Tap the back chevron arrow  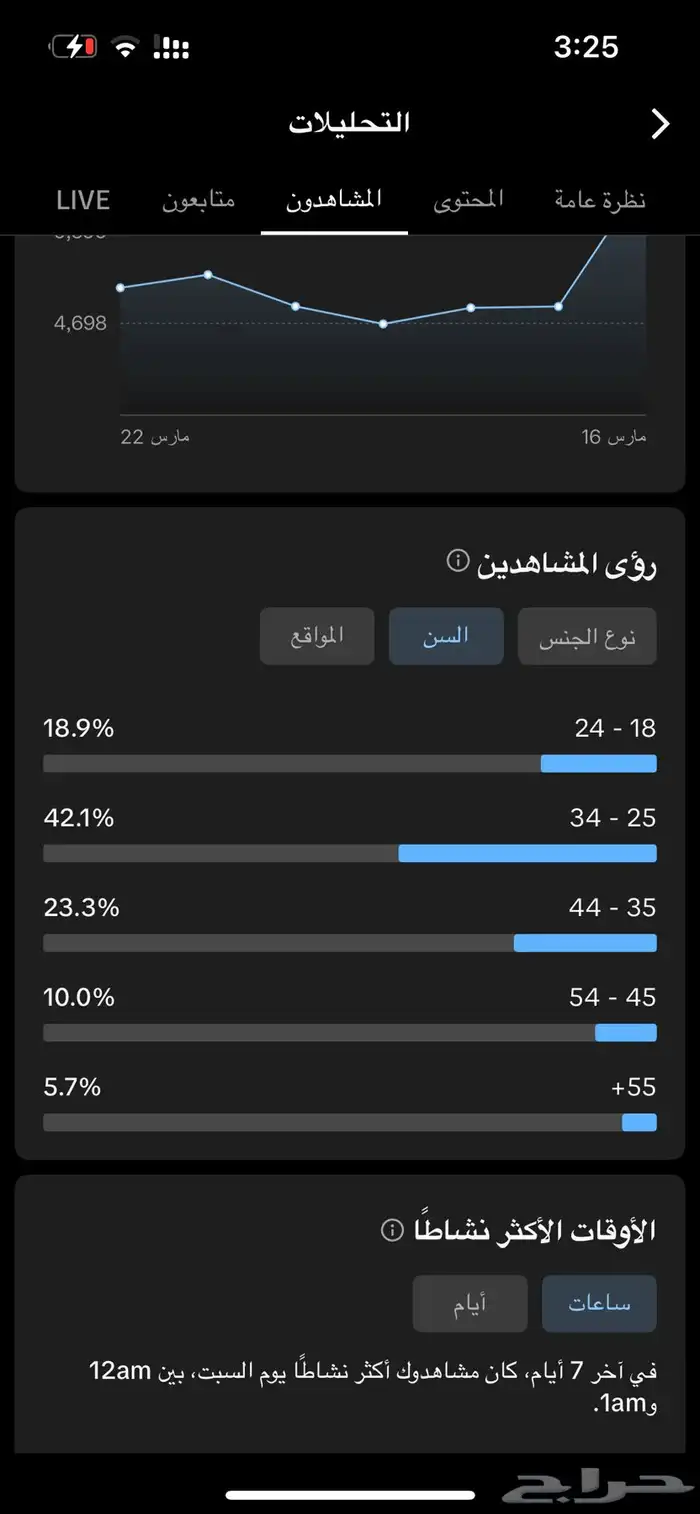click(x=660, y=124)
